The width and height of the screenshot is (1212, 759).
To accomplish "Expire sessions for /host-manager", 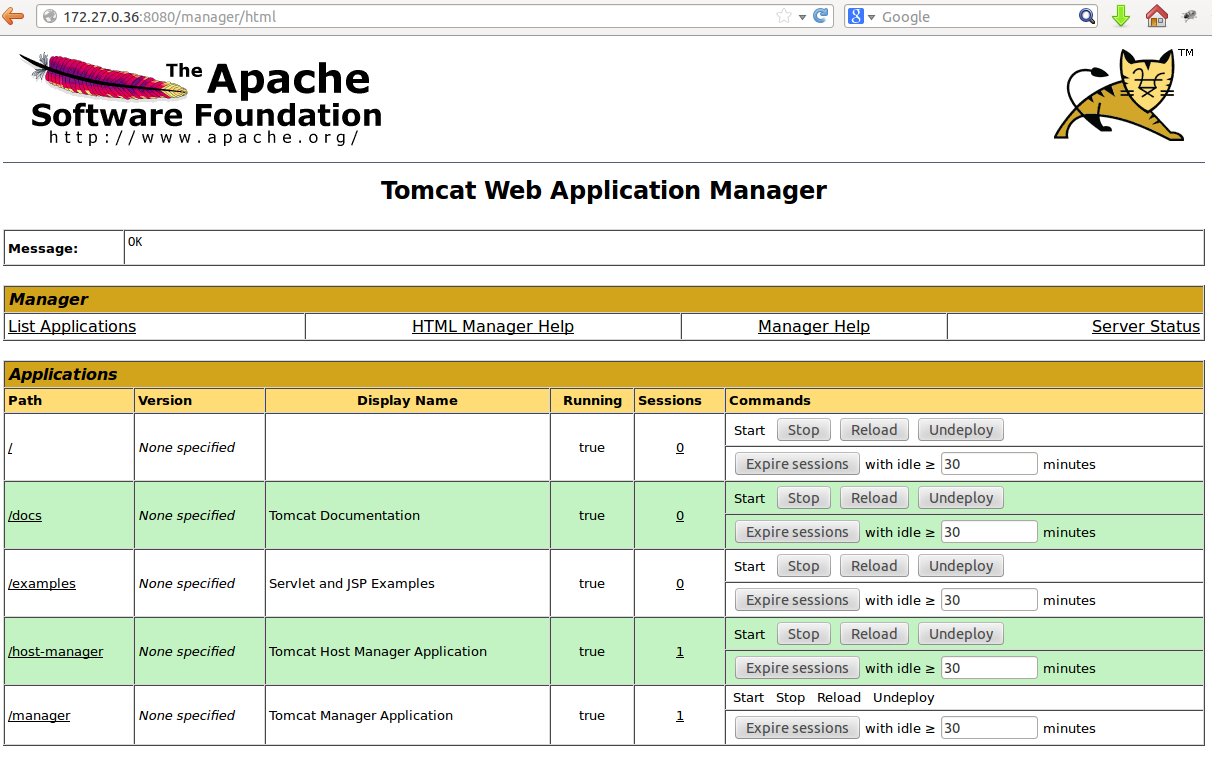I will 797,668.
